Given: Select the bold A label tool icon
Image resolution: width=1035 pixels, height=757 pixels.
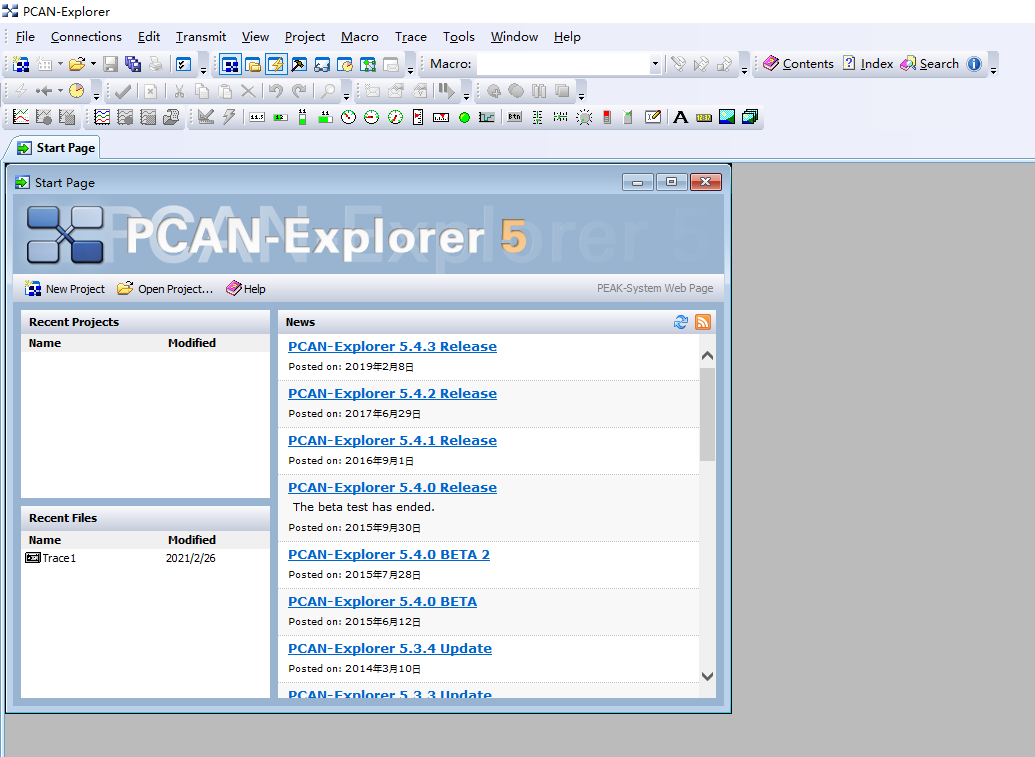Looking at the screenshot, I should pyautogui.click(x=680, y=116).
